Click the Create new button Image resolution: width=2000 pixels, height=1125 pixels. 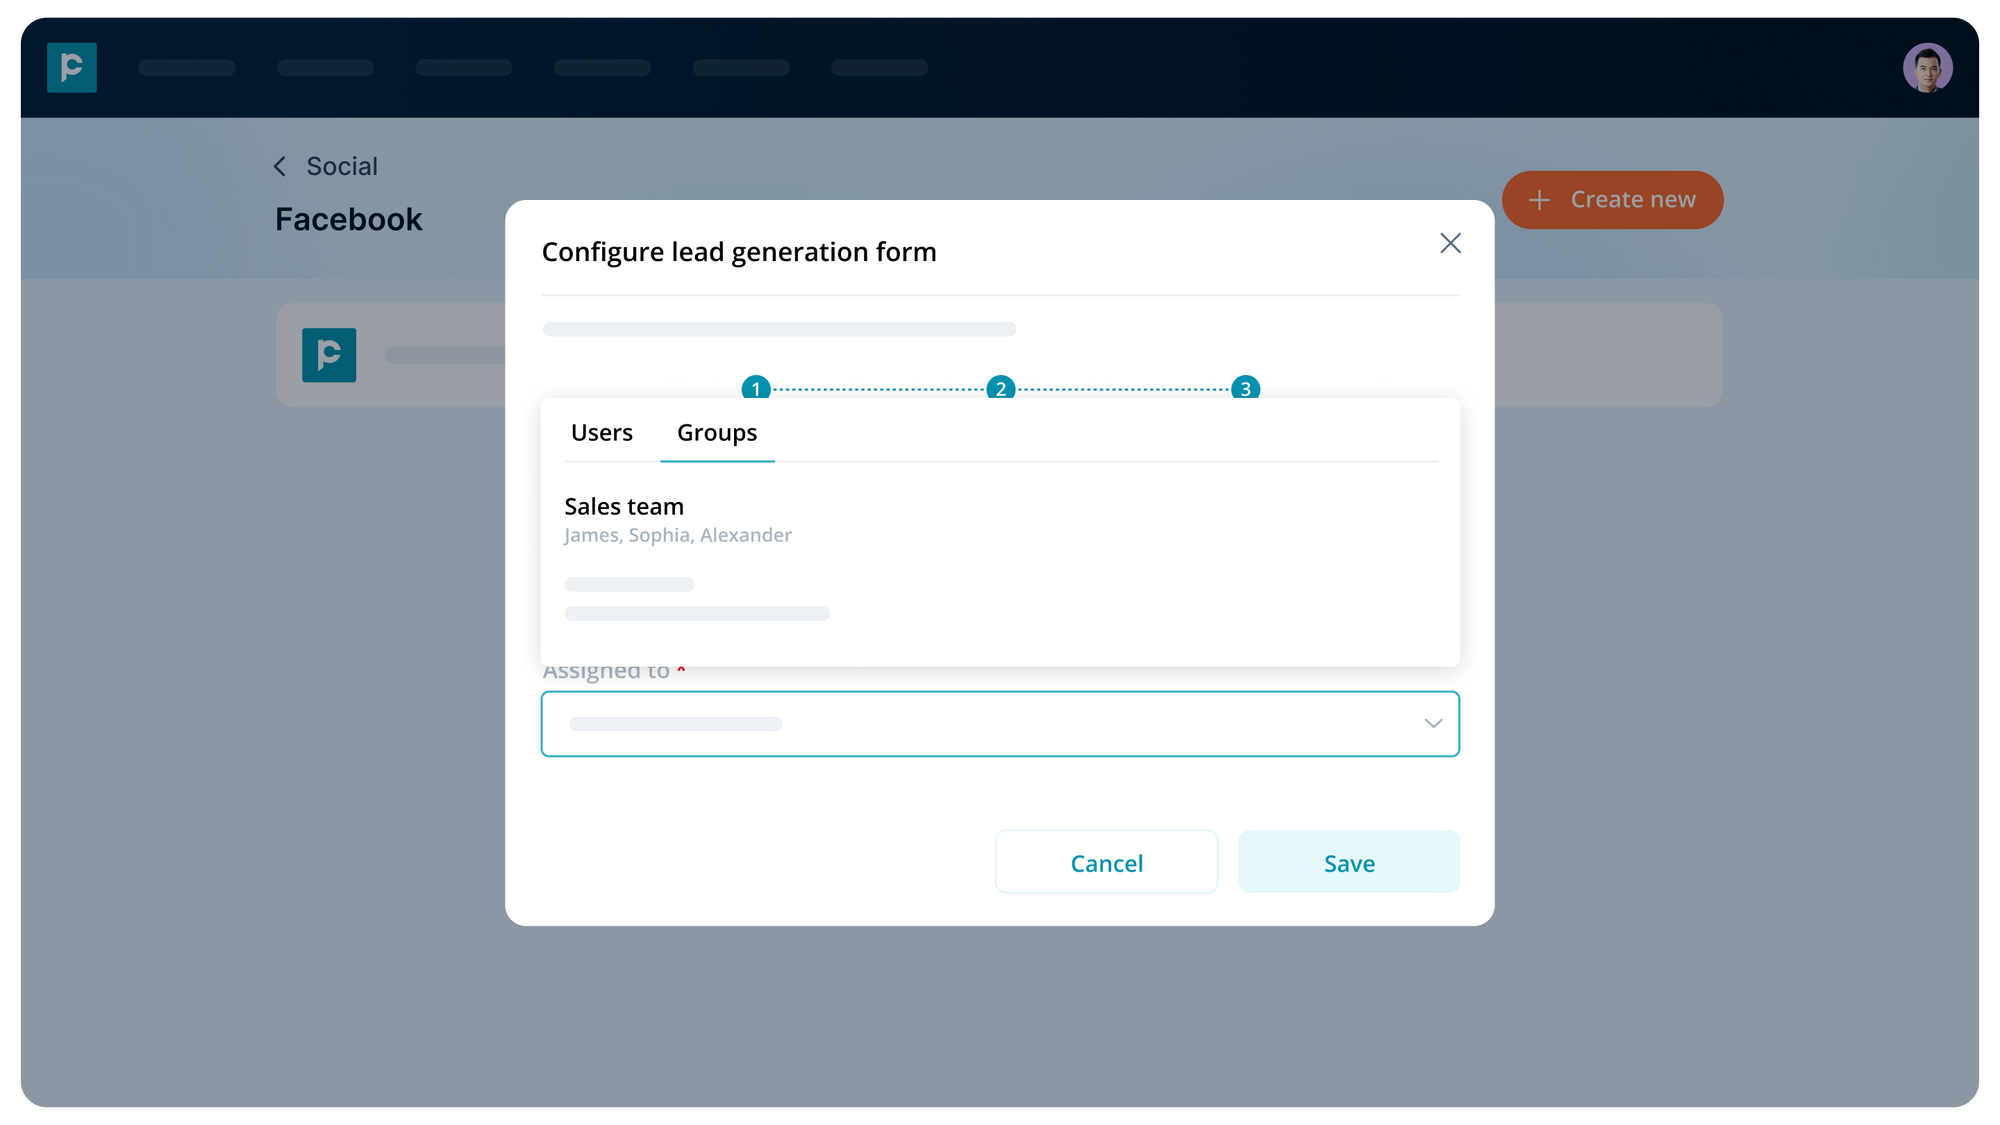[1612, 200]
